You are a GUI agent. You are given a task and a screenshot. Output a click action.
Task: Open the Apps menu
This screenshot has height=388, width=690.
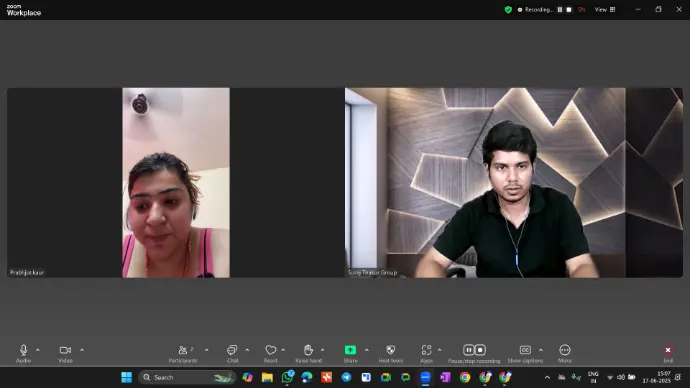click(426, 354)
